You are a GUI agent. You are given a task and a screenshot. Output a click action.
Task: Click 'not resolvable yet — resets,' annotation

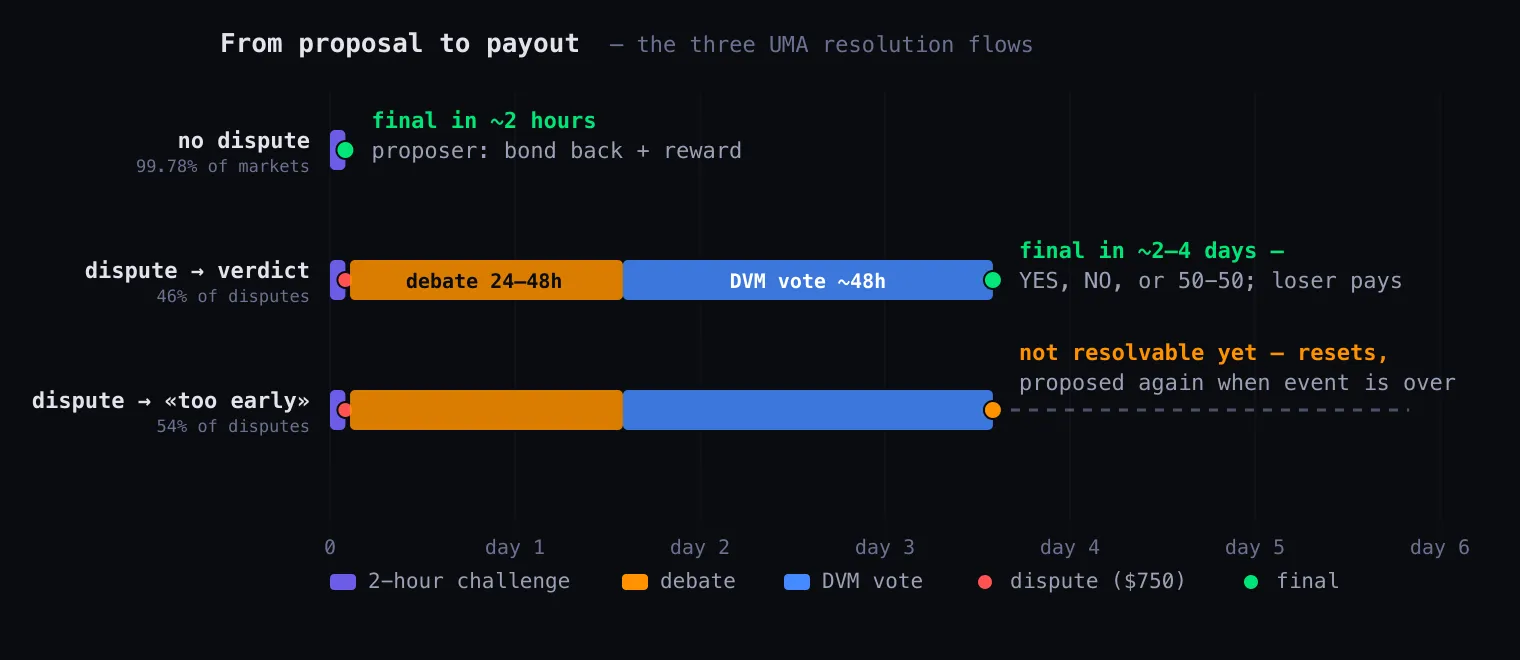point(1204,353)
